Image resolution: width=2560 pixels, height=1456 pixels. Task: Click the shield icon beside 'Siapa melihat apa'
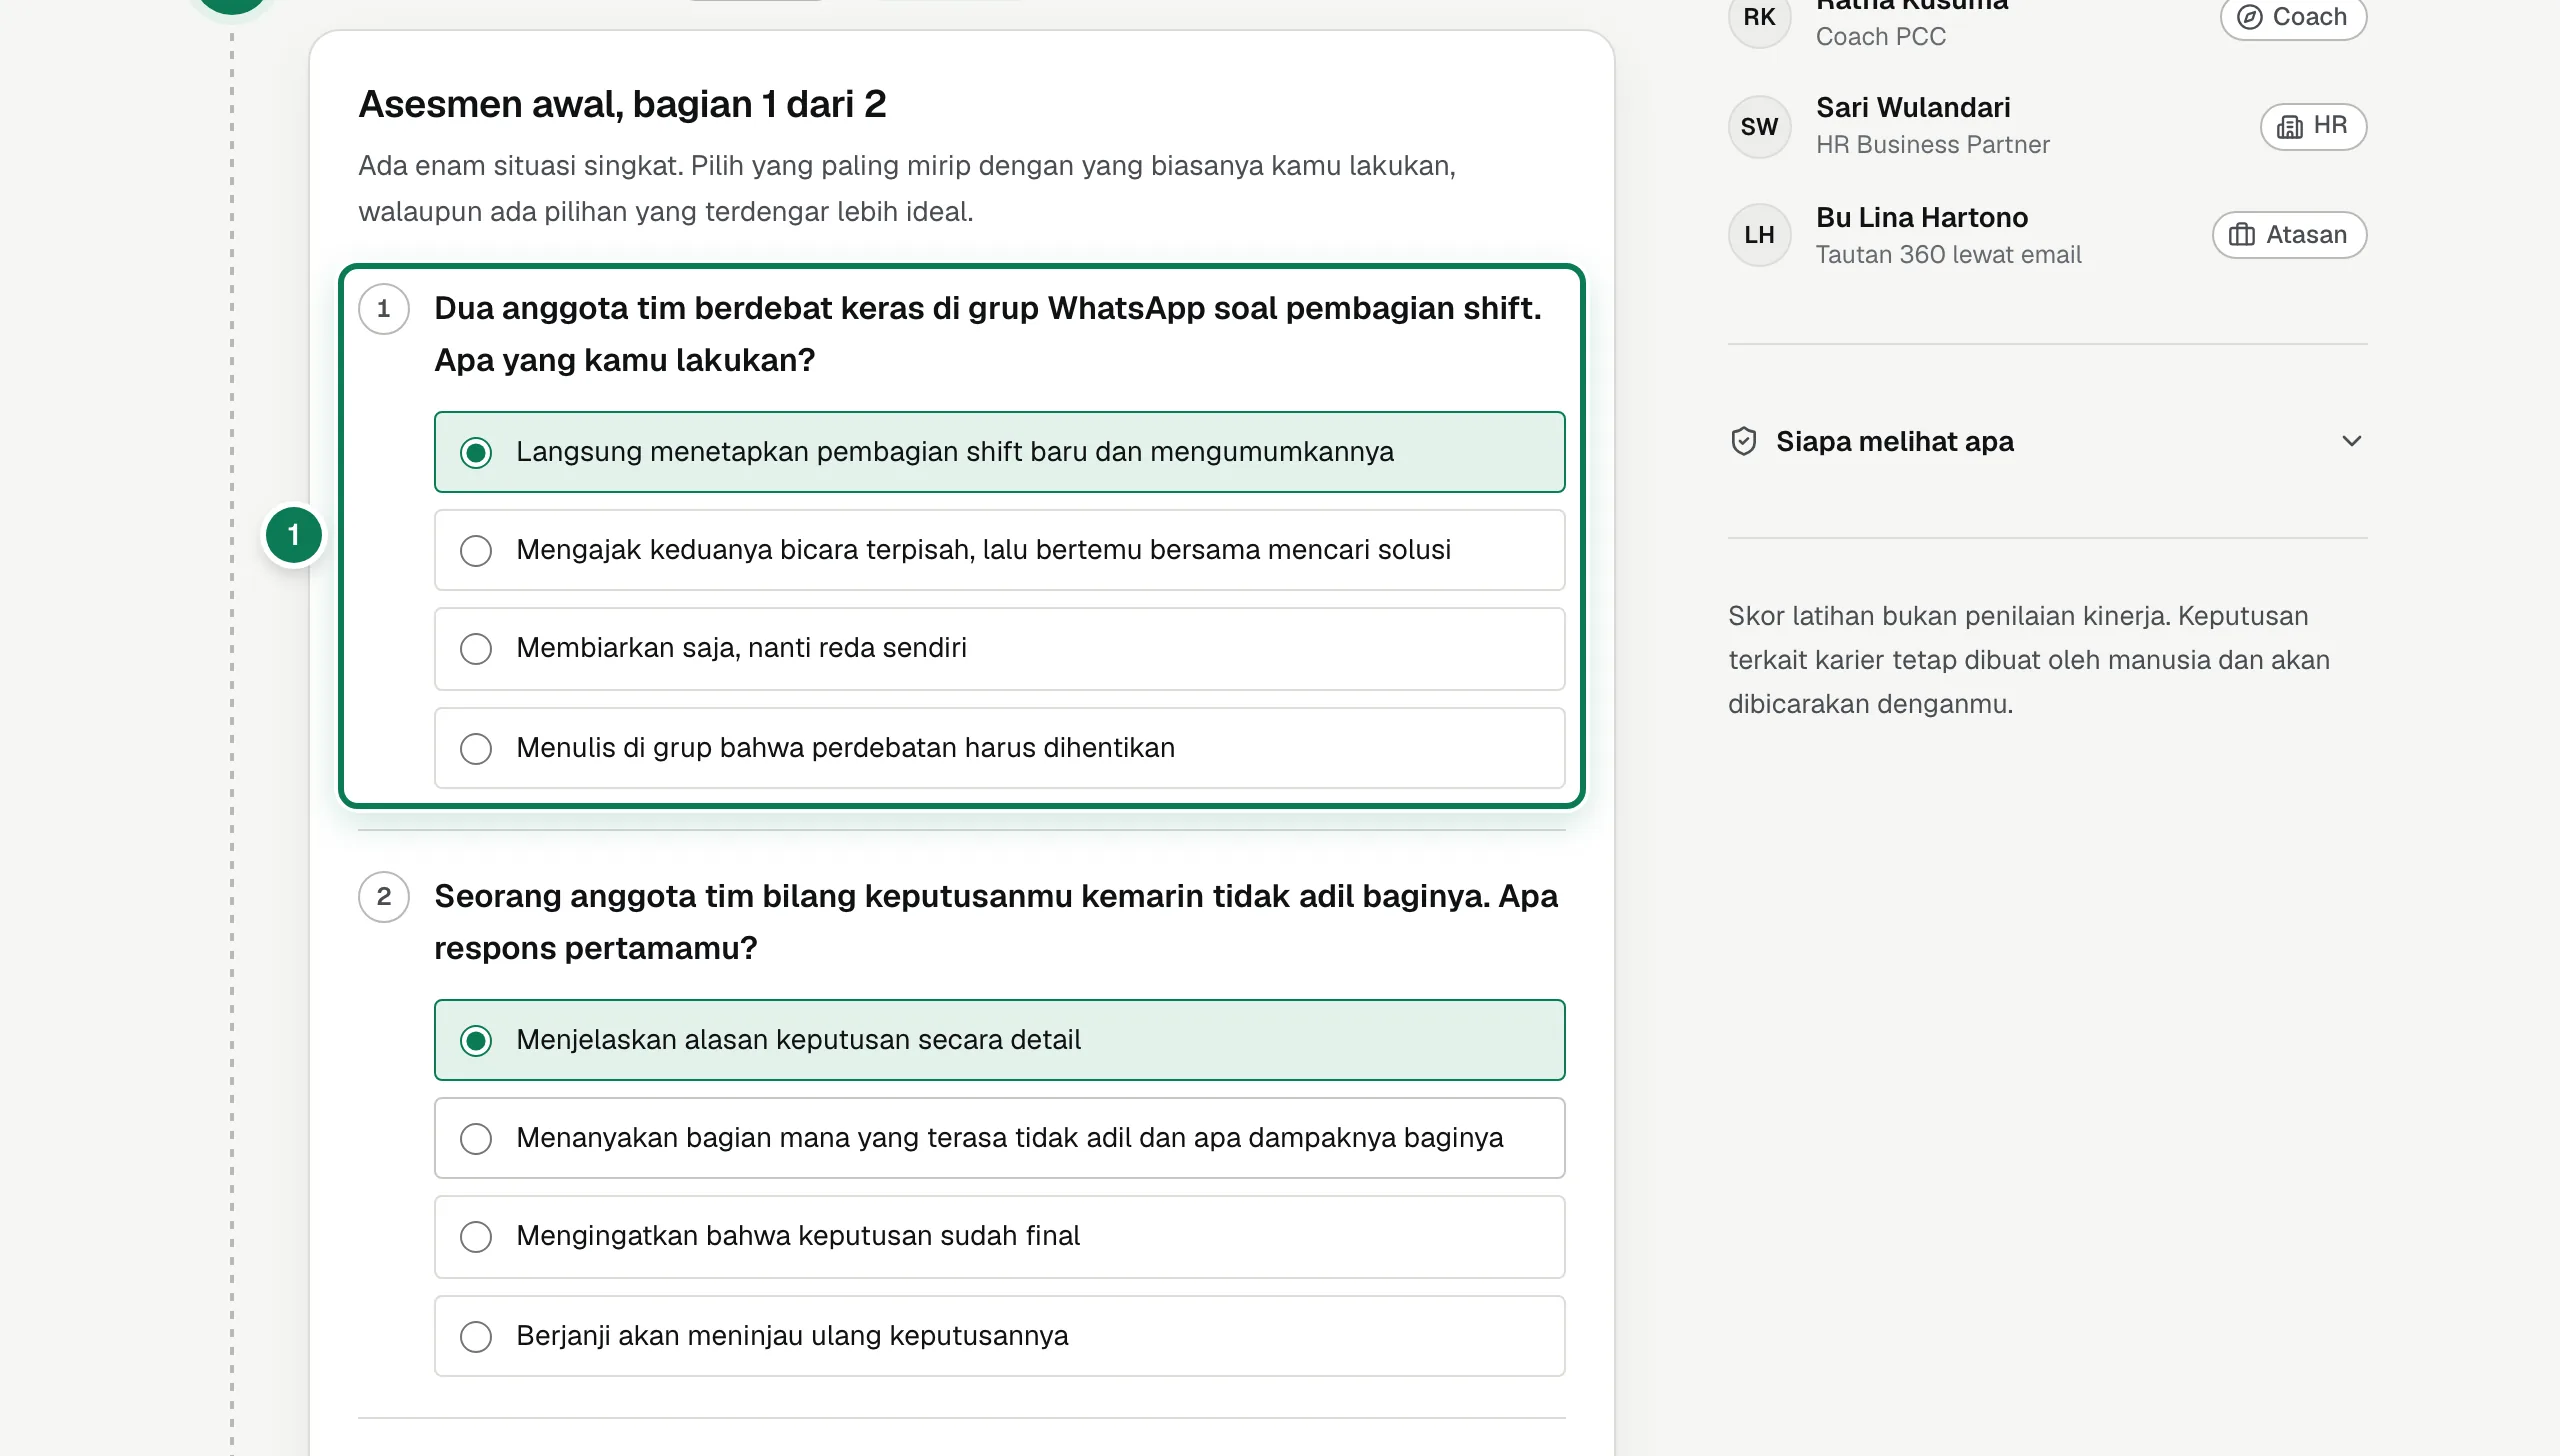tap(1743, 441)
